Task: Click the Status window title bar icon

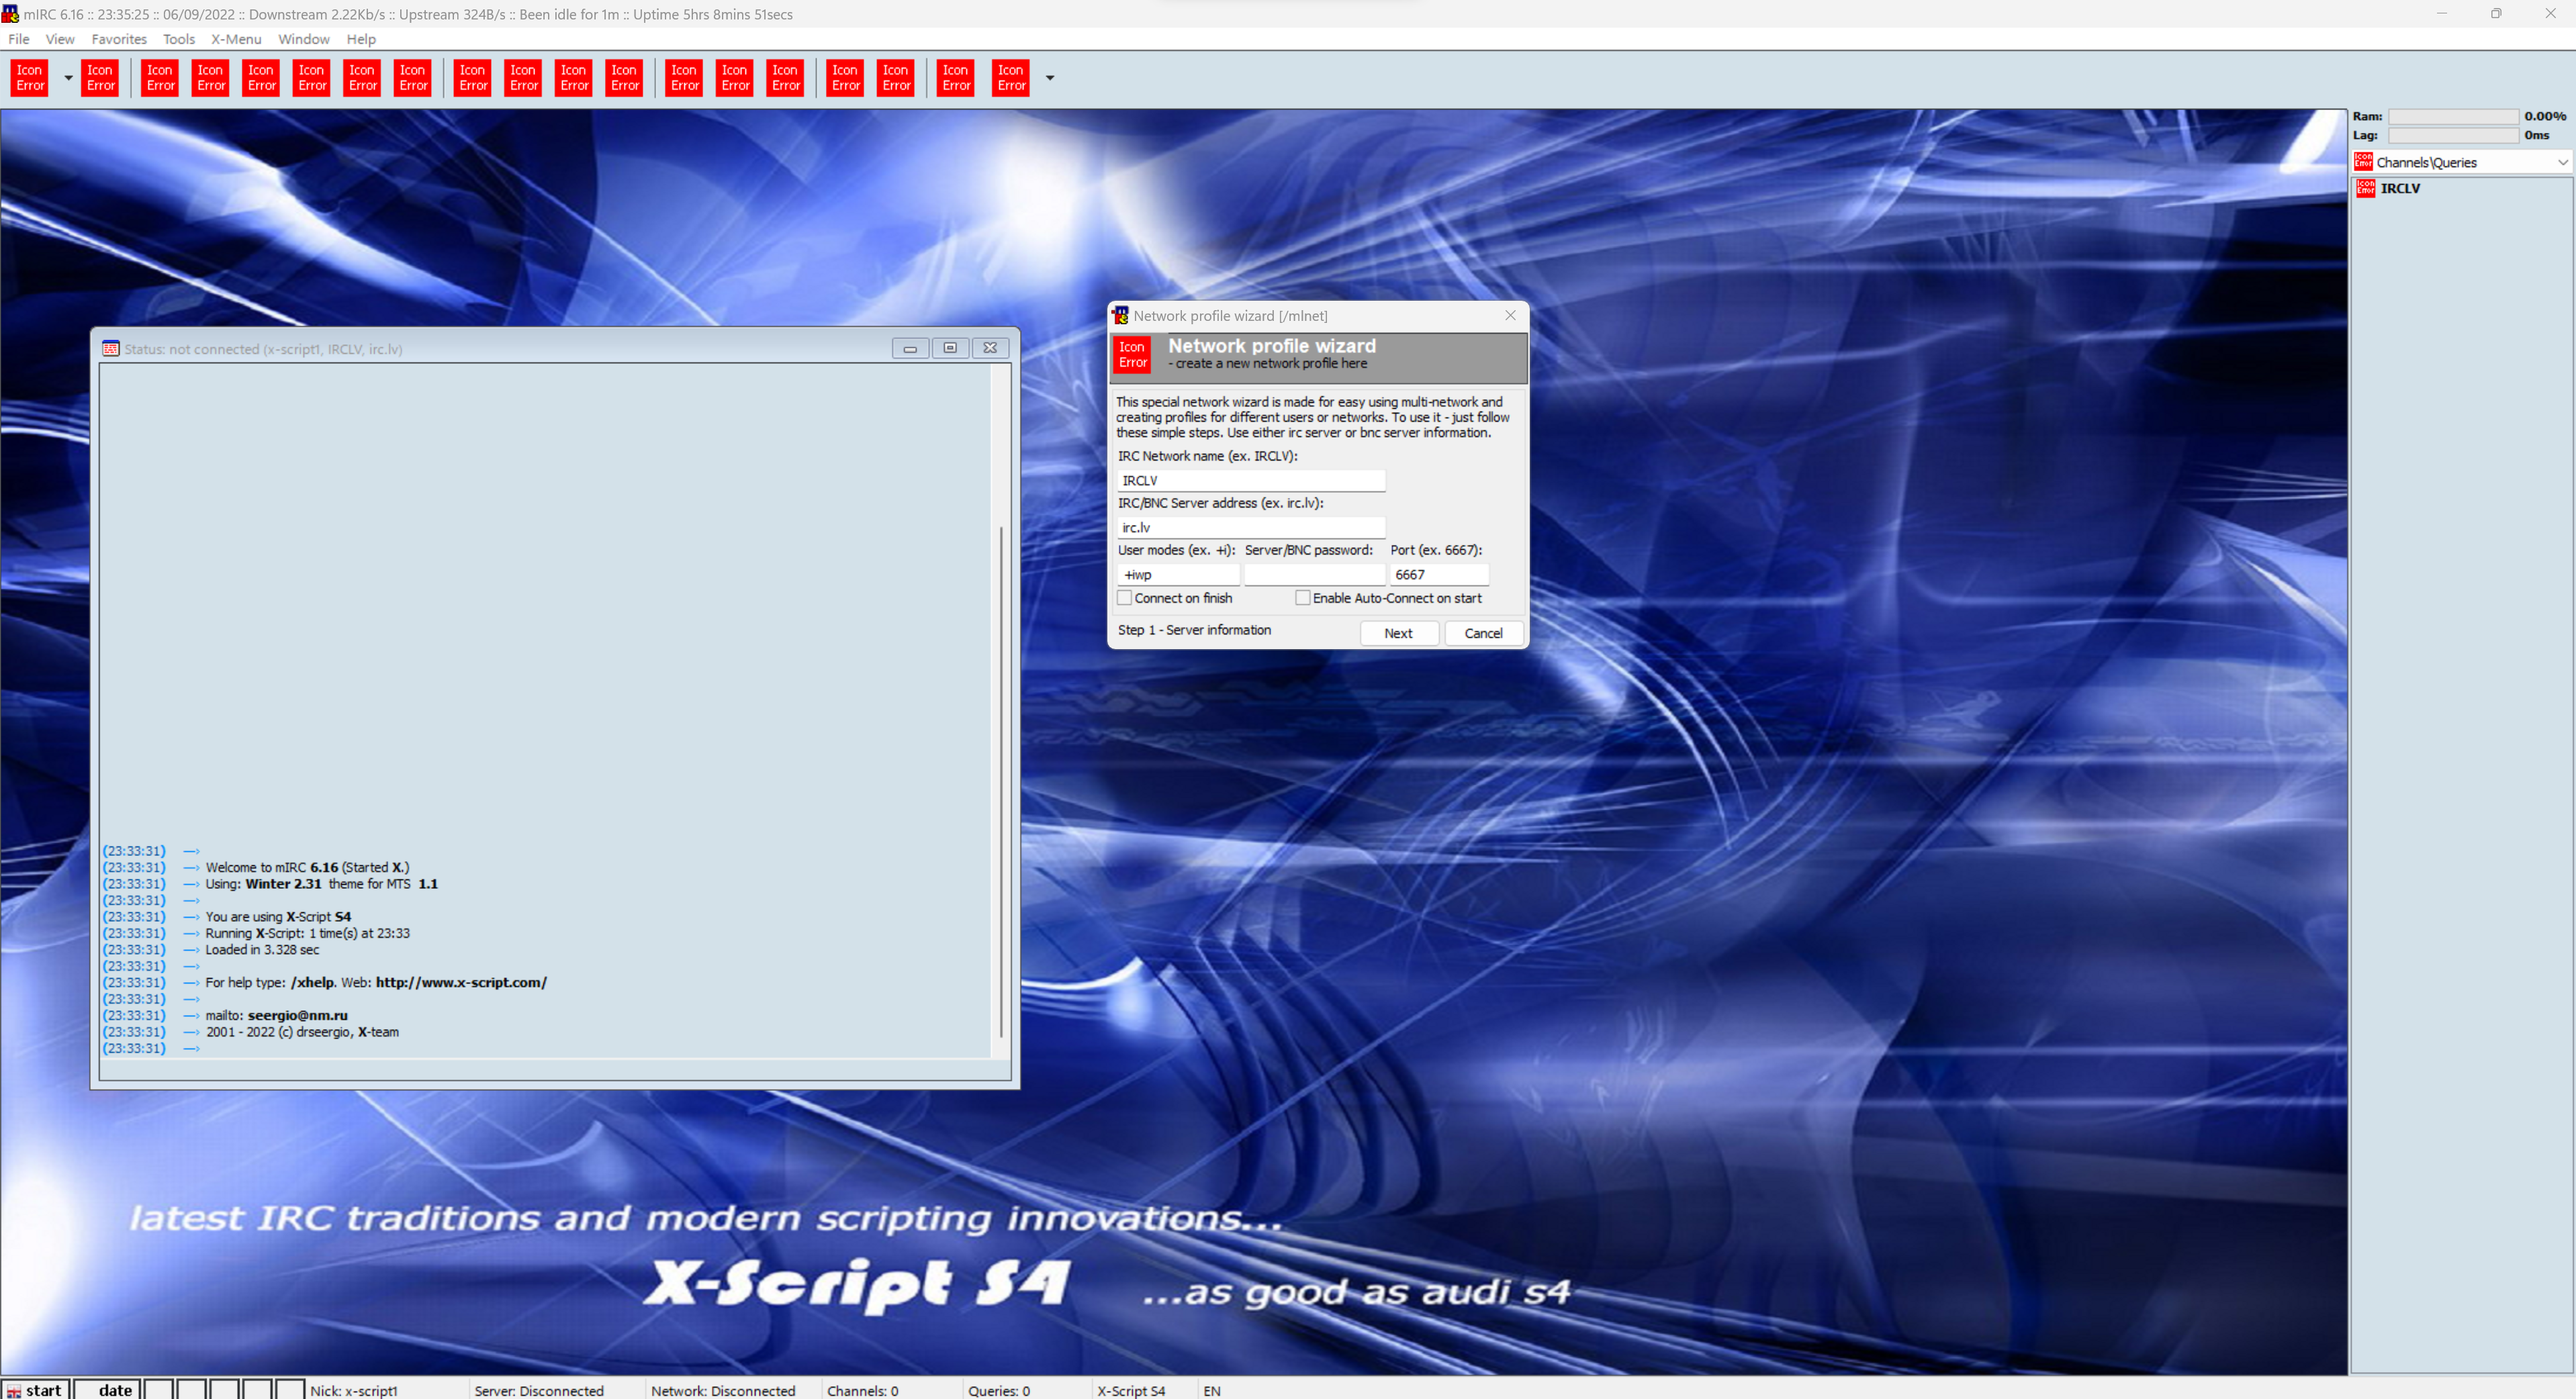Action: click(111, 349)
